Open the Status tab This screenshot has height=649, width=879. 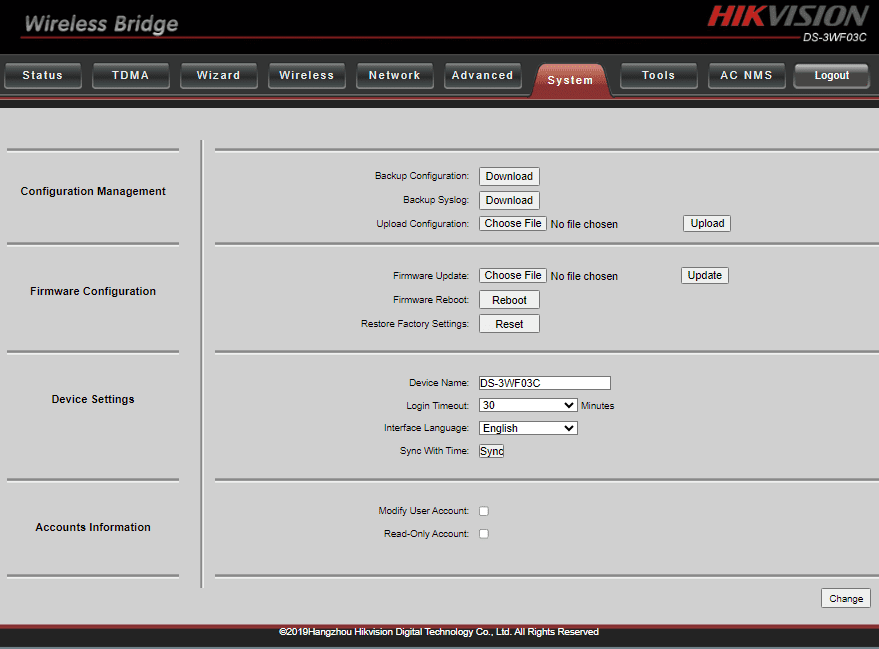[42, 76]
